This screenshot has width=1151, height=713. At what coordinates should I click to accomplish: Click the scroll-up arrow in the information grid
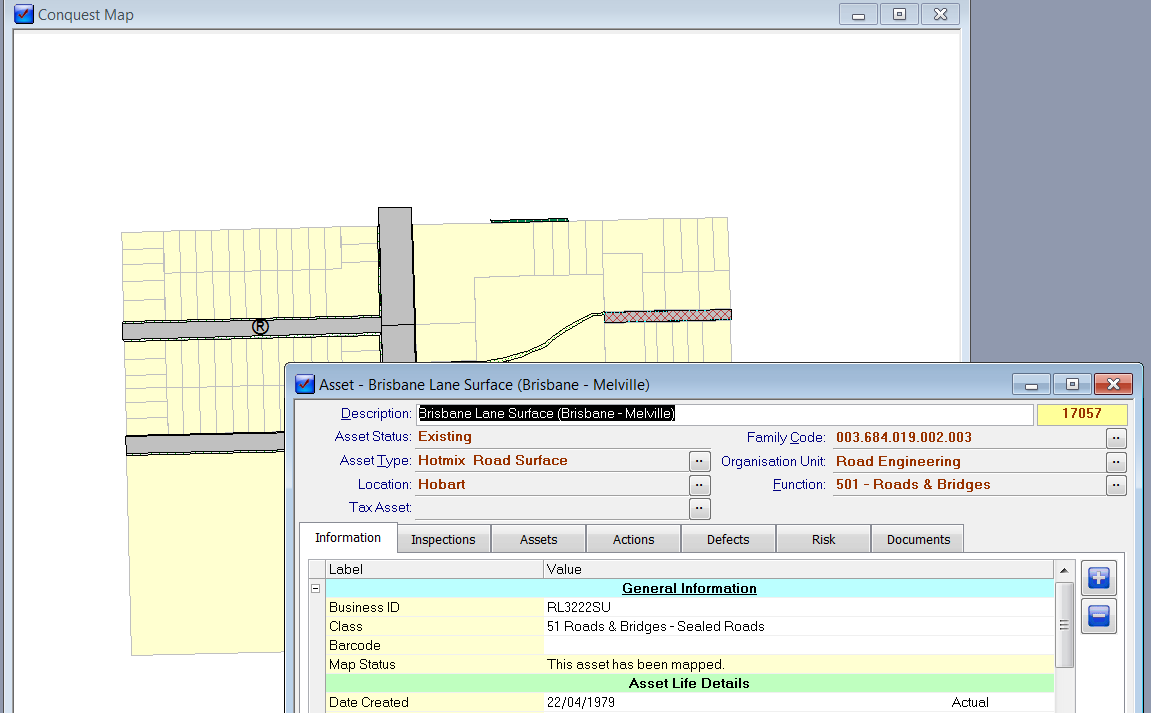click(x=1064, y=570)
